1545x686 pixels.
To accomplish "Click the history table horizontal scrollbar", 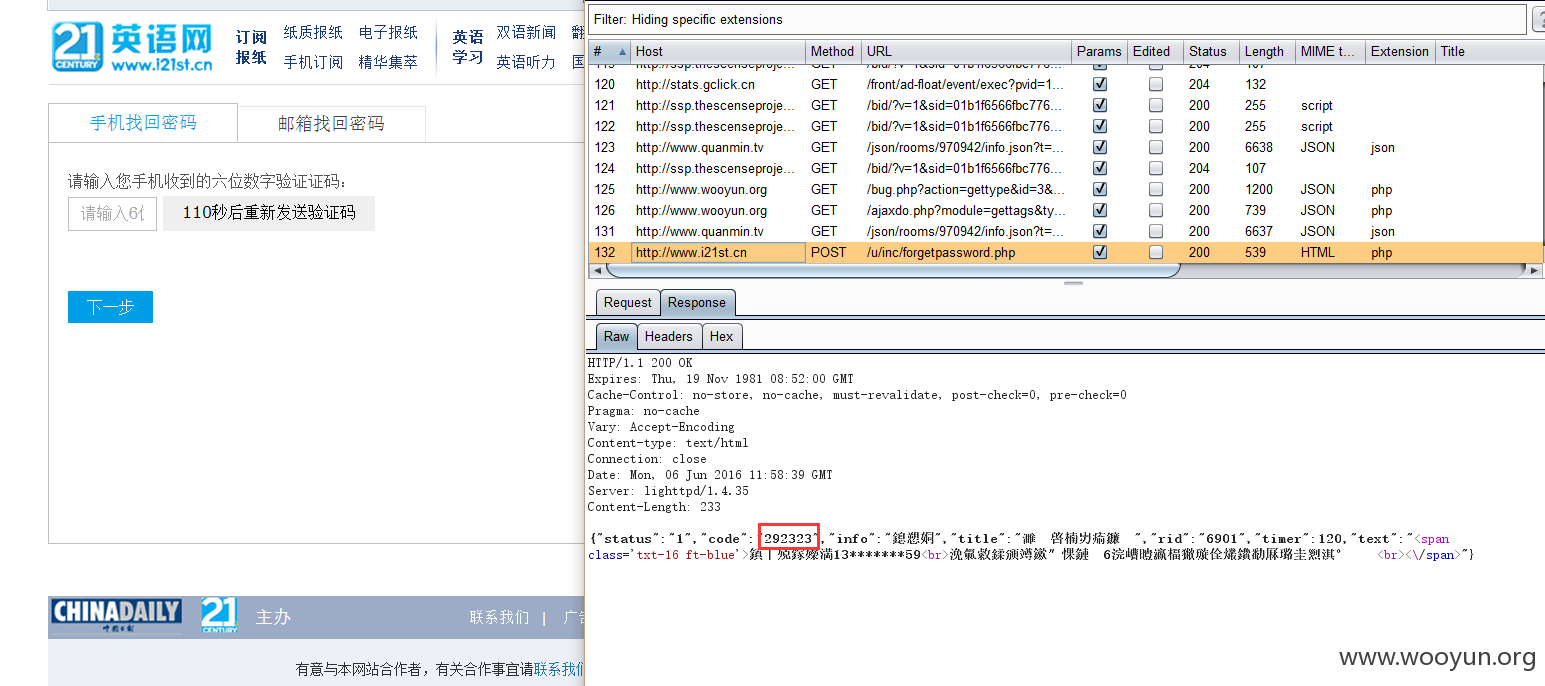I will pyautogui.click(x=893, y=270).
